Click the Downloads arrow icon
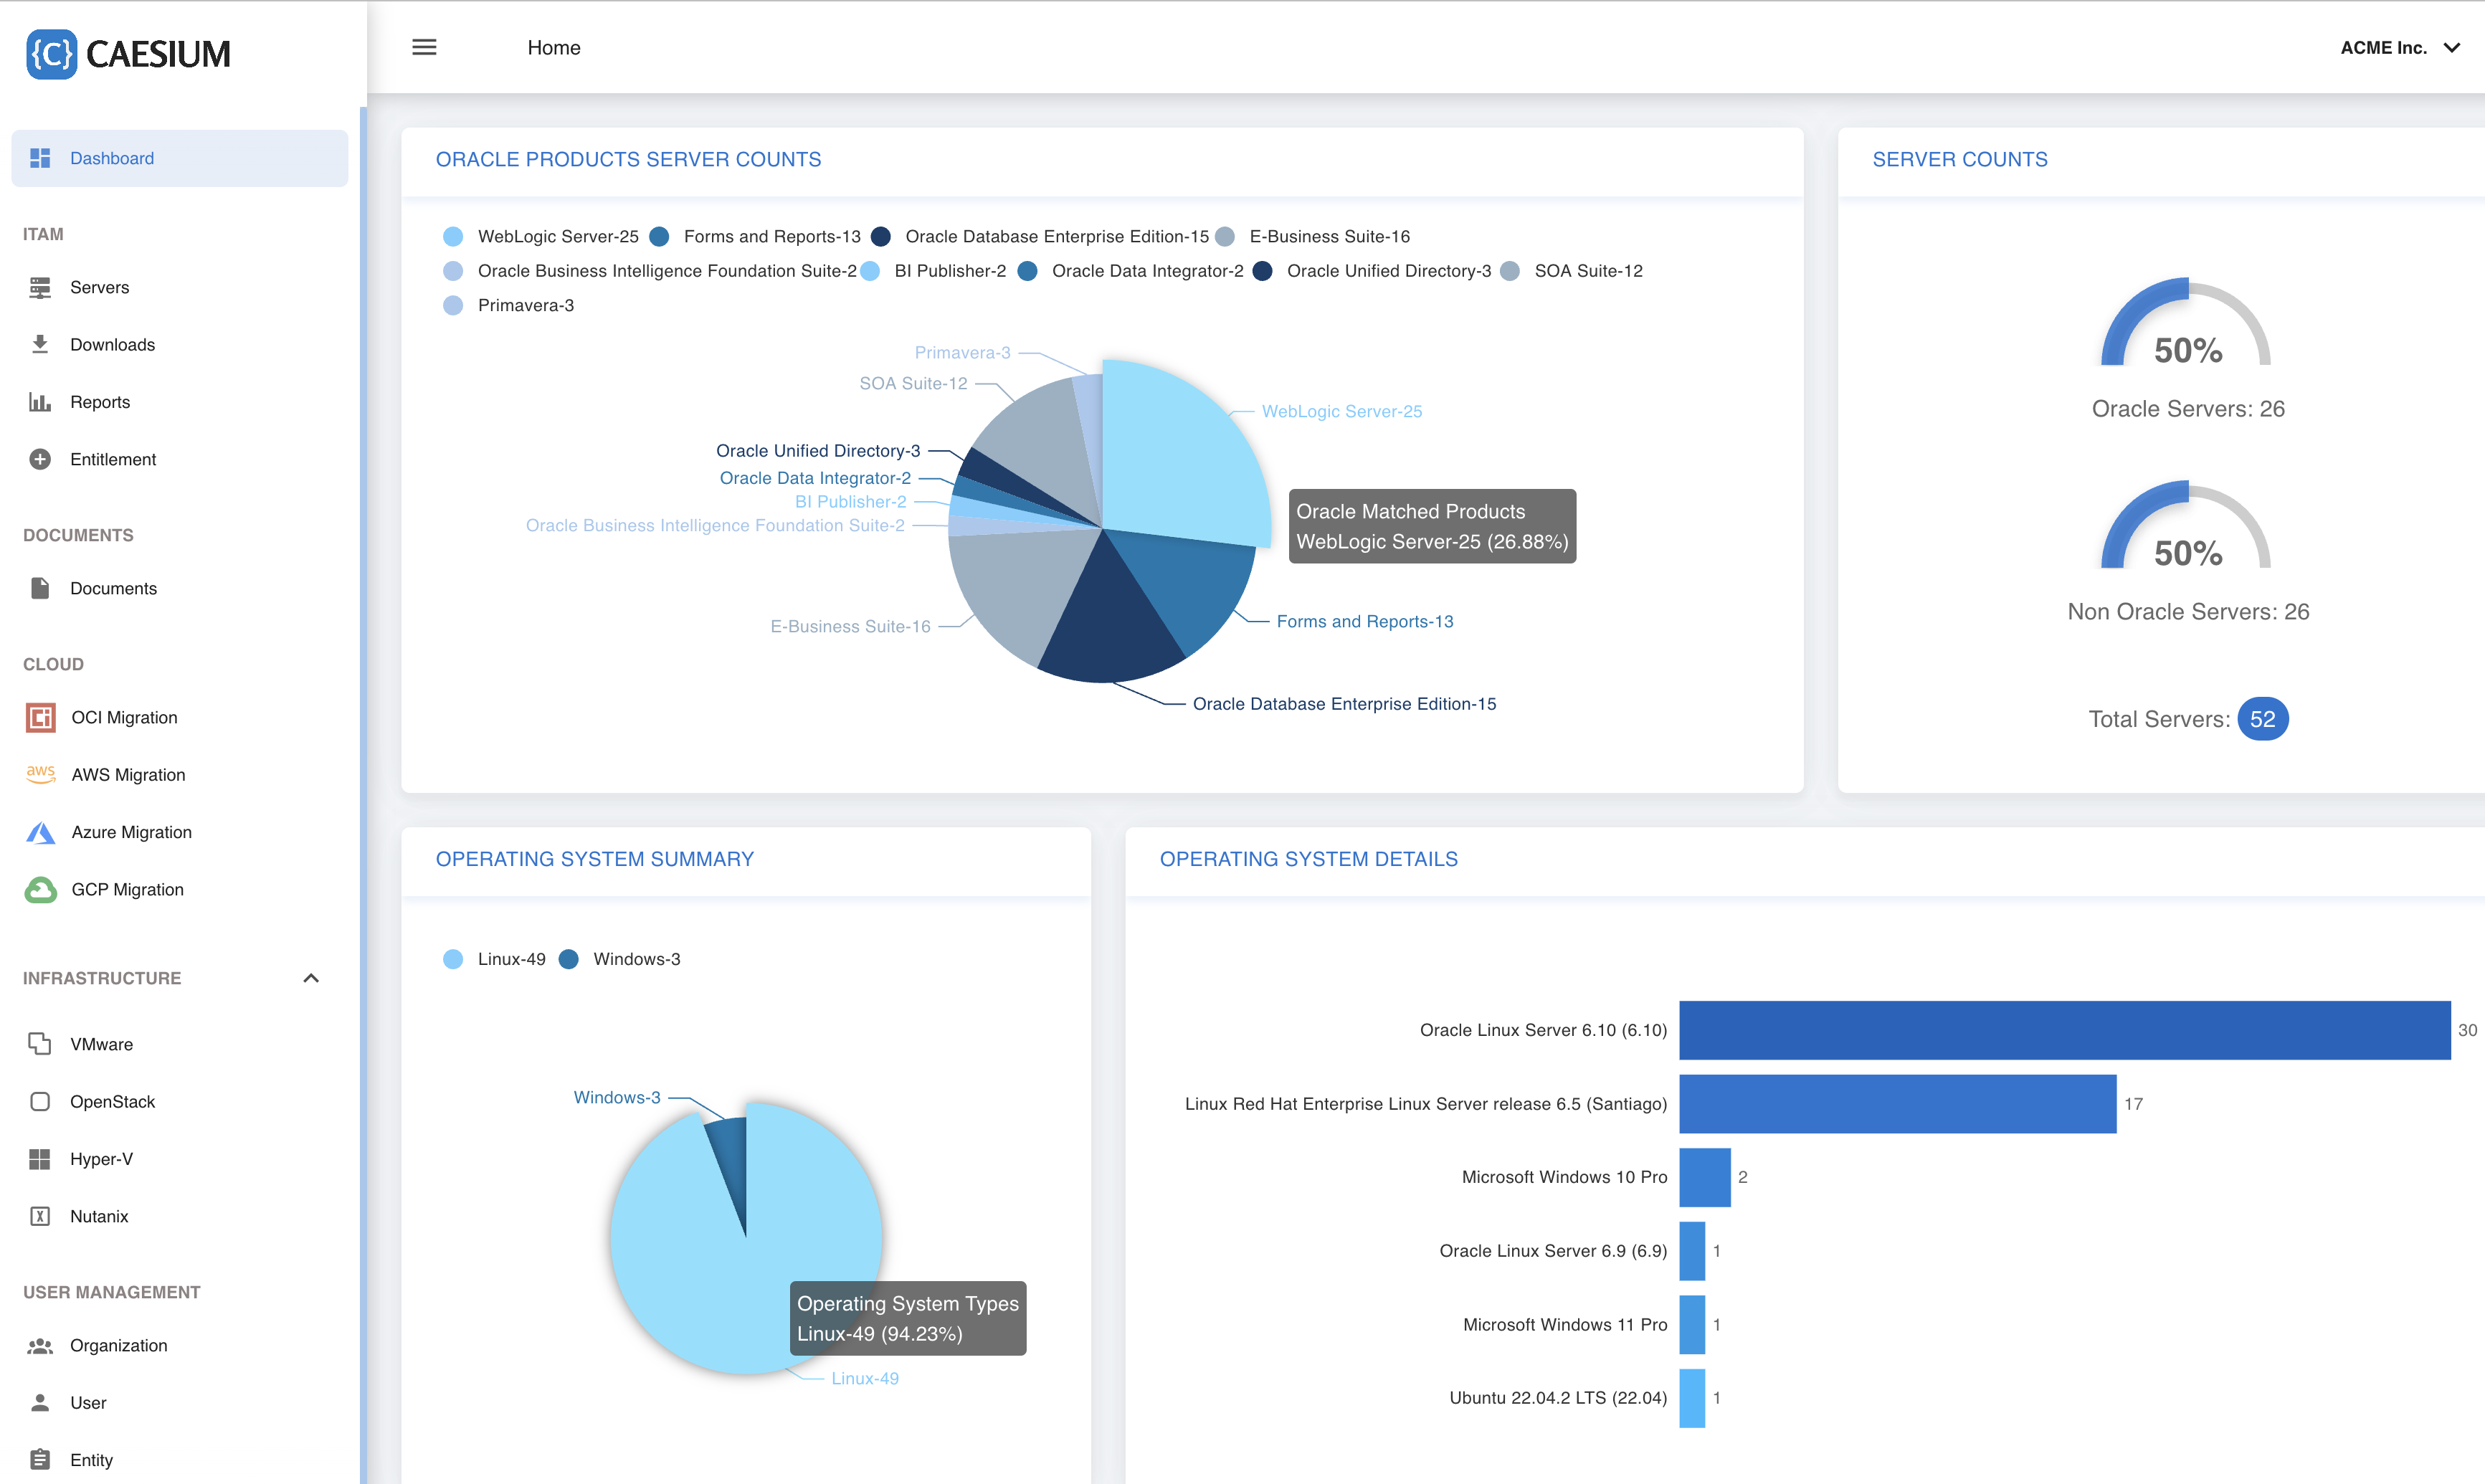Image resolution: width=2485 pixels, height=1484 pixels. coord(40,344)
